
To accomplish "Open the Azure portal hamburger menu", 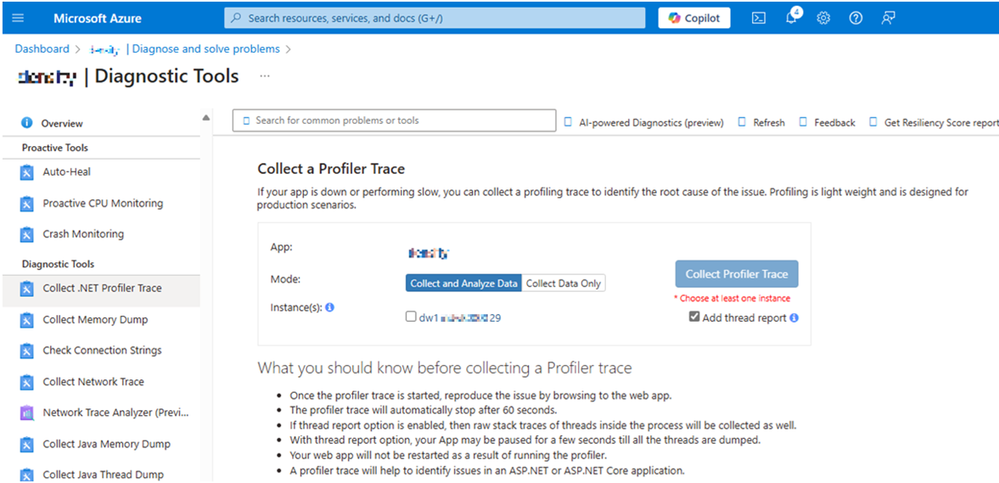I will point(19,18).
